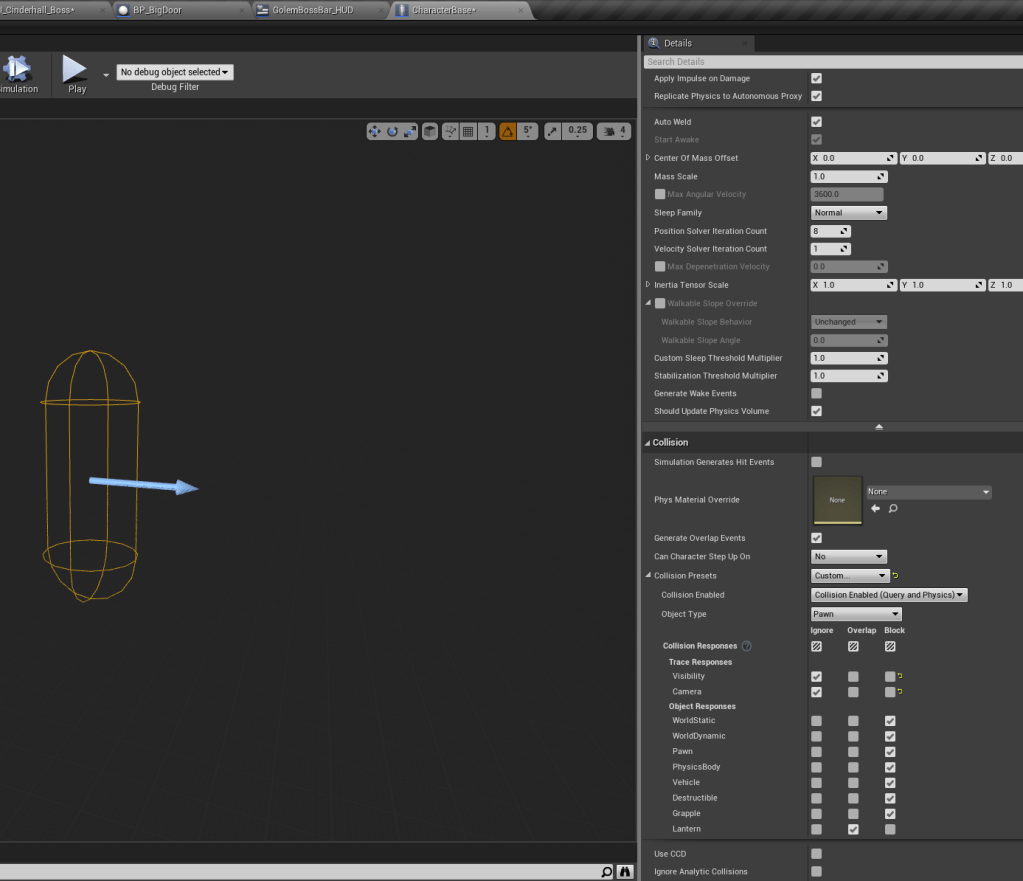
Task: Set Lantern response to Block
Action: click(890, 829)
